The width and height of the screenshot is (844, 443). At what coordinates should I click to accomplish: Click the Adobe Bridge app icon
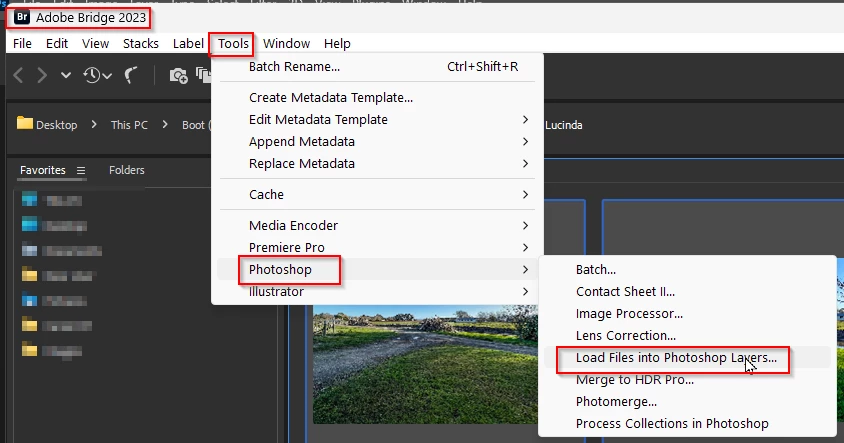click(x=22, y=17)
